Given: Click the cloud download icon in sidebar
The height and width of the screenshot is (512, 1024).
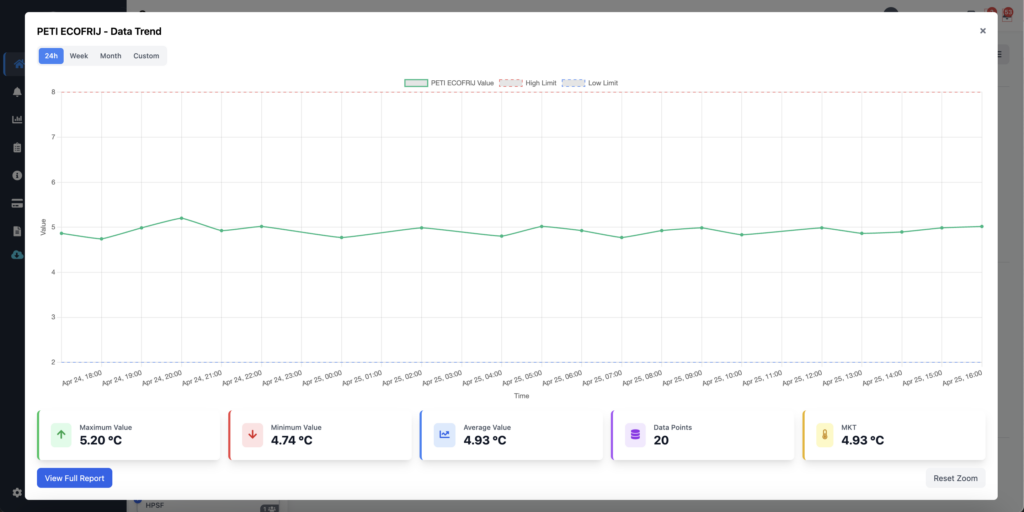Looking at the screenshot, I should click(x=17, y=255).
